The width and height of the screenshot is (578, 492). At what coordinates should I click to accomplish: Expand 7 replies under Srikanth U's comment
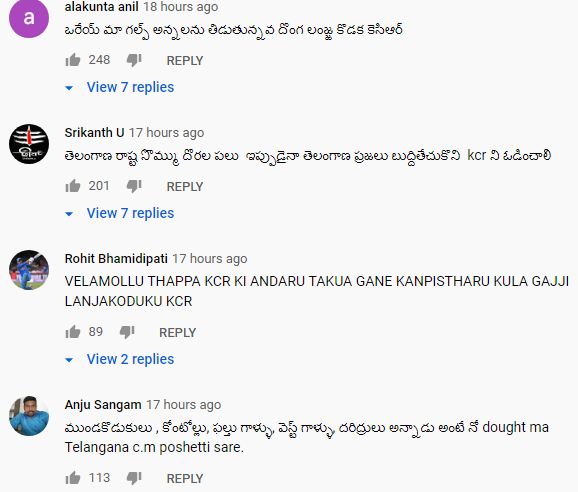[119, 213]
